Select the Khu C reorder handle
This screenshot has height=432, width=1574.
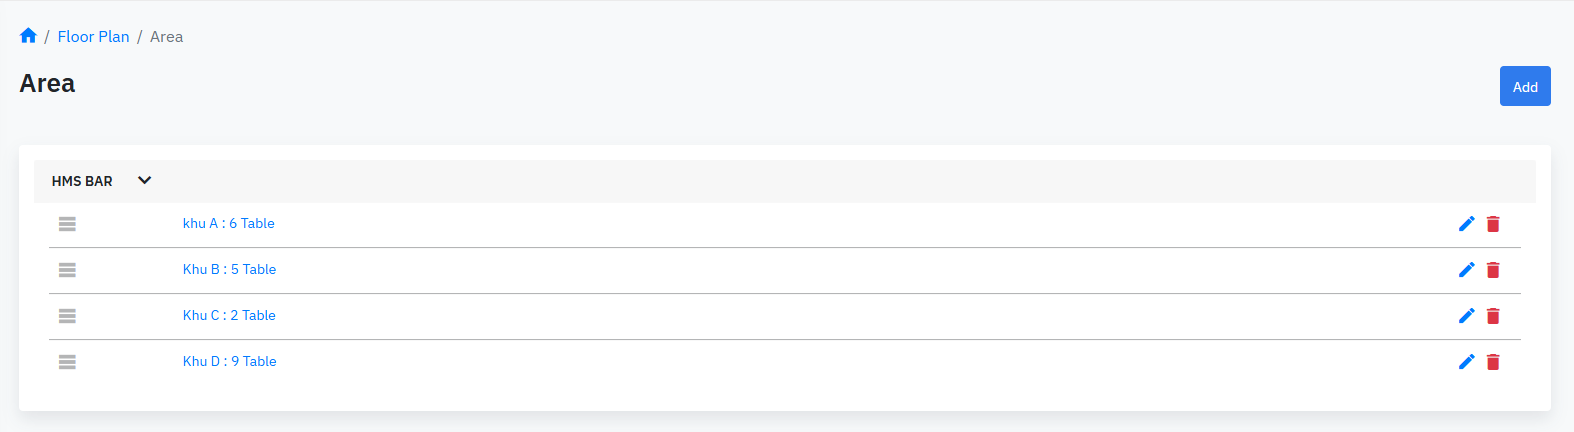(x=67, y=316)
